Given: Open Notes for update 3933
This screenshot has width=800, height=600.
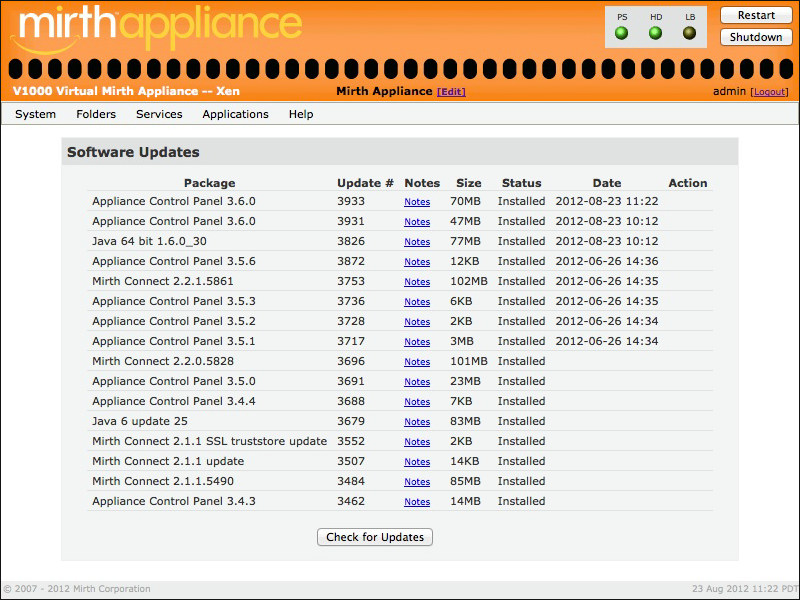Looking at the screenshot, I should pyautogui.click(x=417, y=202).
